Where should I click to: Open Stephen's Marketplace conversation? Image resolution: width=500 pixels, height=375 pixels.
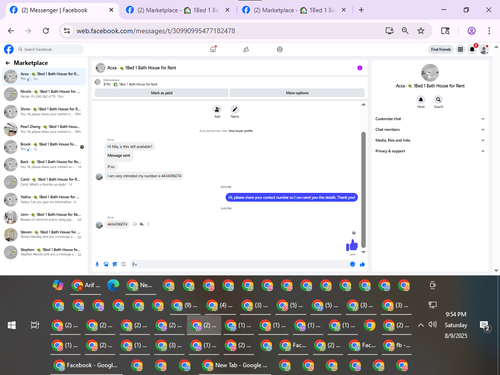point(44,252)
